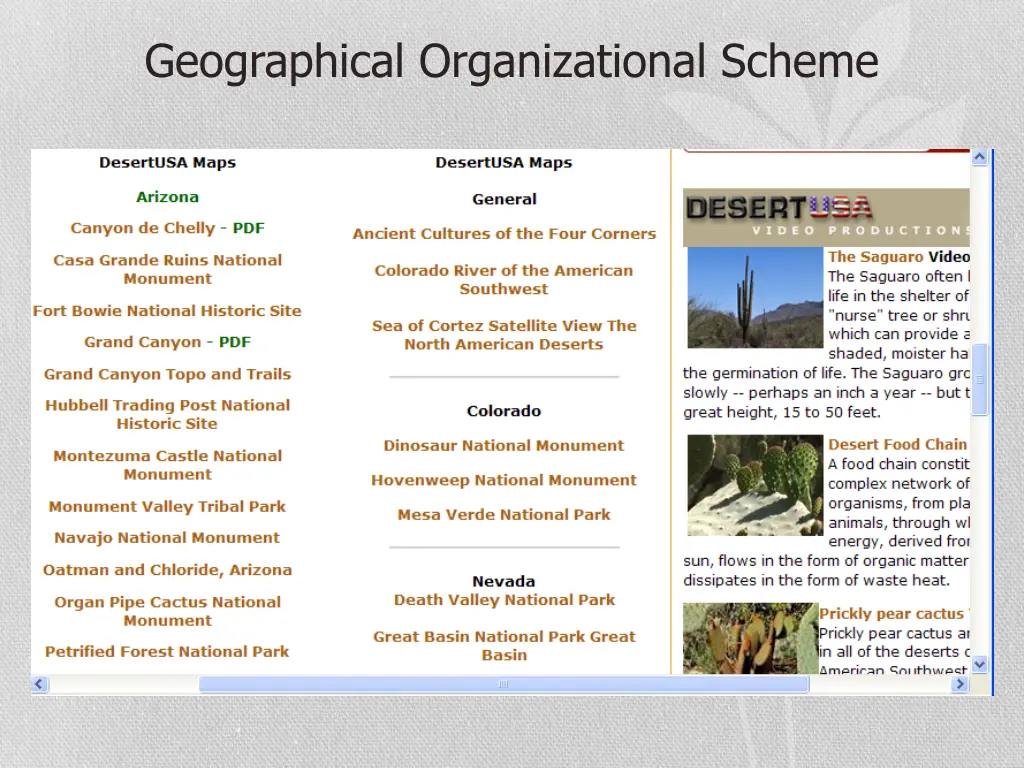
Task: Open Grand Canyon Topo and Trails link
Action: click(167, 374)
